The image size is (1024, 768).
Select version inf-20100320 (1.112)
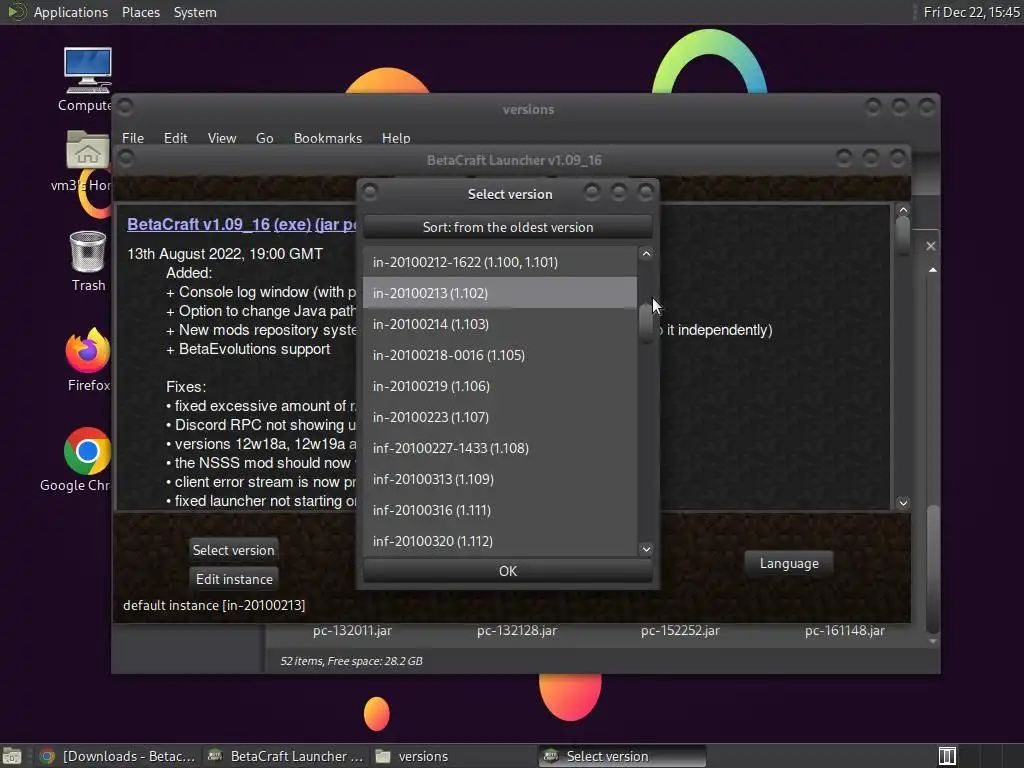pos(500,541)
